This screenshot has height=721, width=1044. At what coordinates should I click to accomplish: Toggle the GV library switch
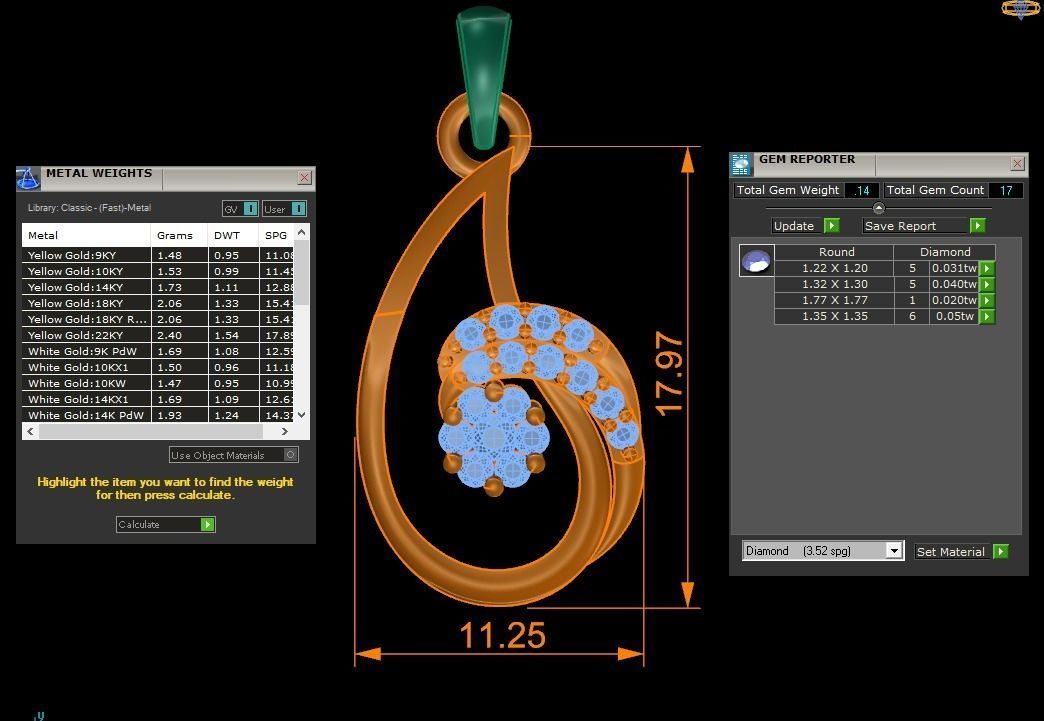pyautogui.click(x=250, y=208)
